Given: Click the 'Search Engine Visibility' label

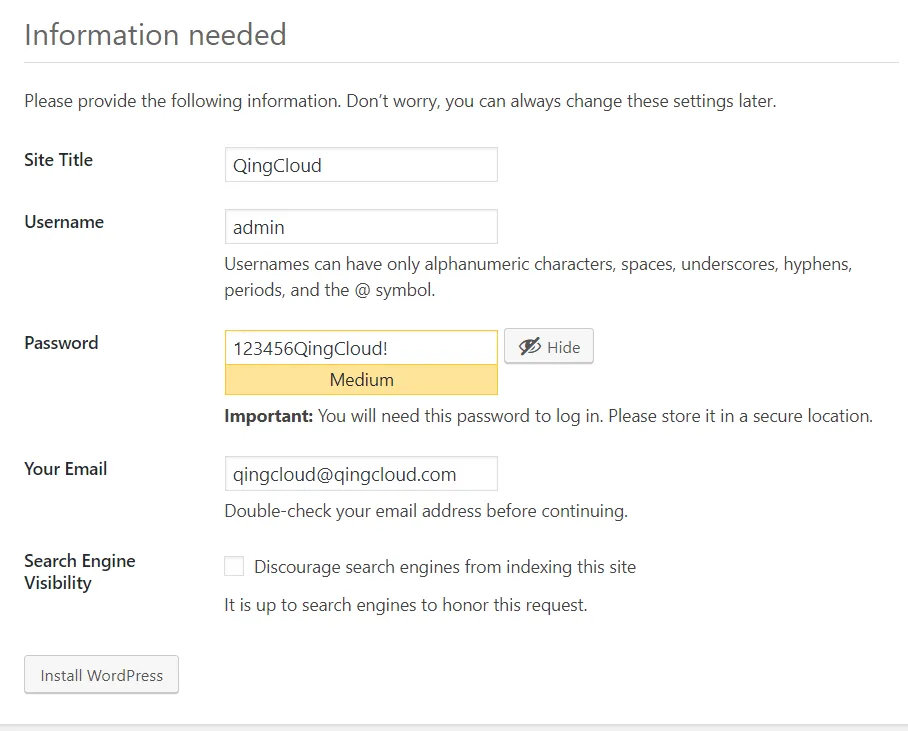Looking at the screenshot, I should click(x=79, y=572).
